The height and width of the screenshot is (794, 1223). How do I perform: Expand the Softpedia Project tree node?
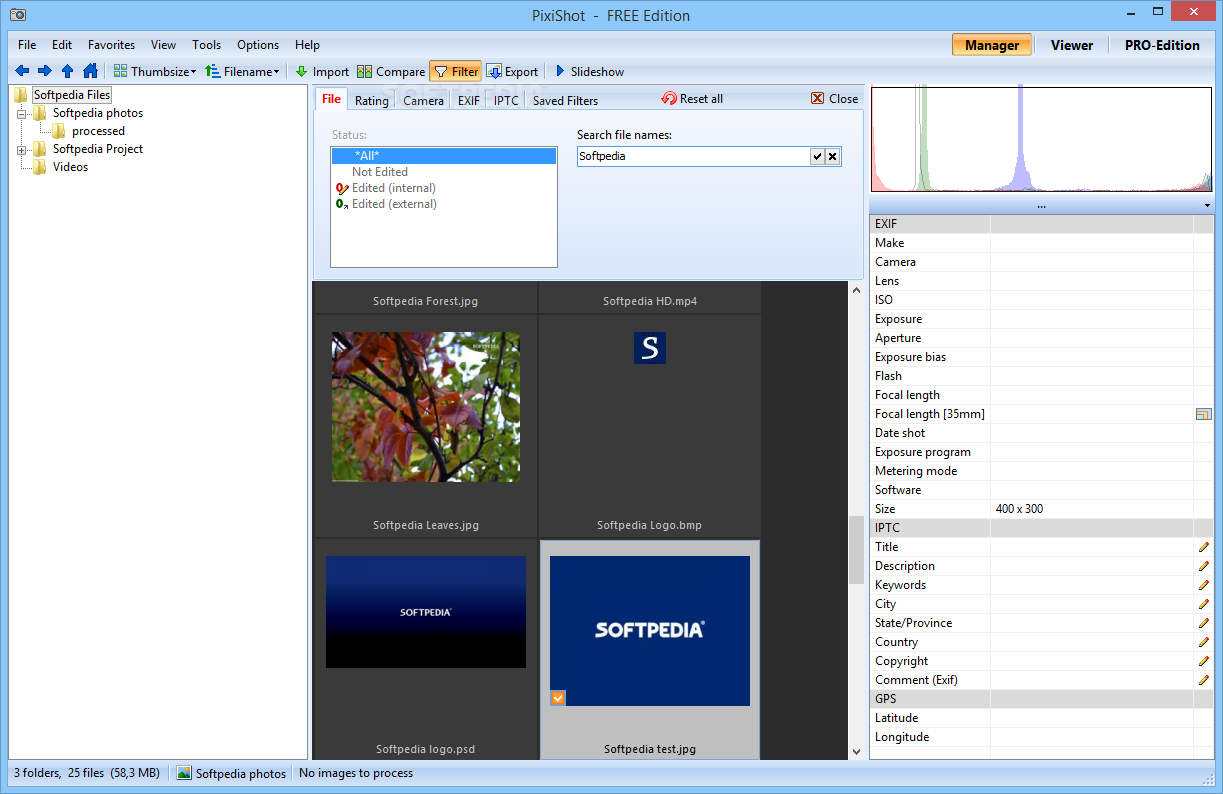pos(22,150)
